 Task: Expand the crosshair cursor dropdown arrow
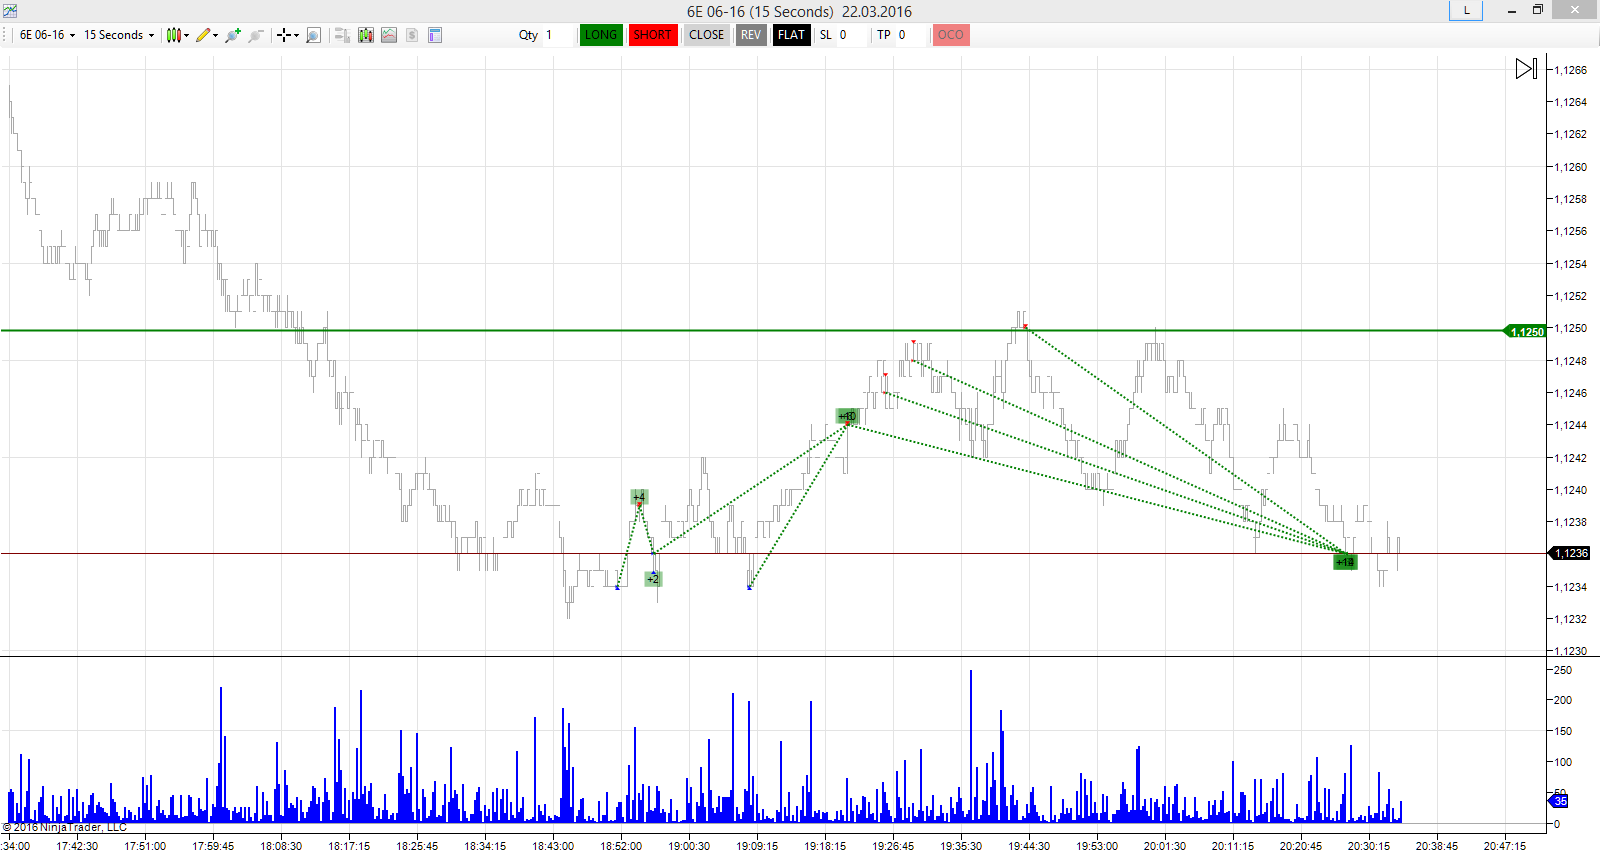tap(296, 36)
